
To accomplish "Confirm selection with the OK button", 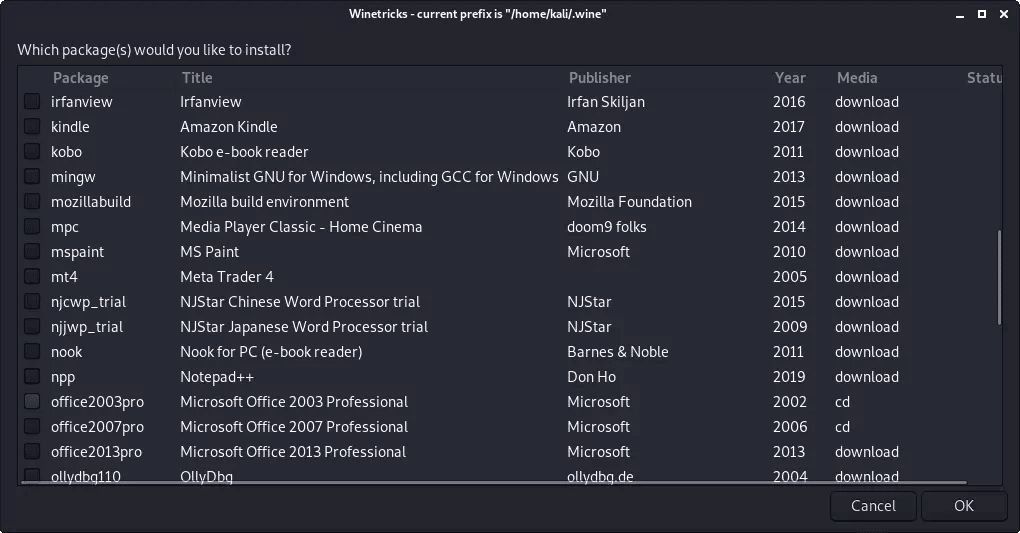I will pos(963,506).
